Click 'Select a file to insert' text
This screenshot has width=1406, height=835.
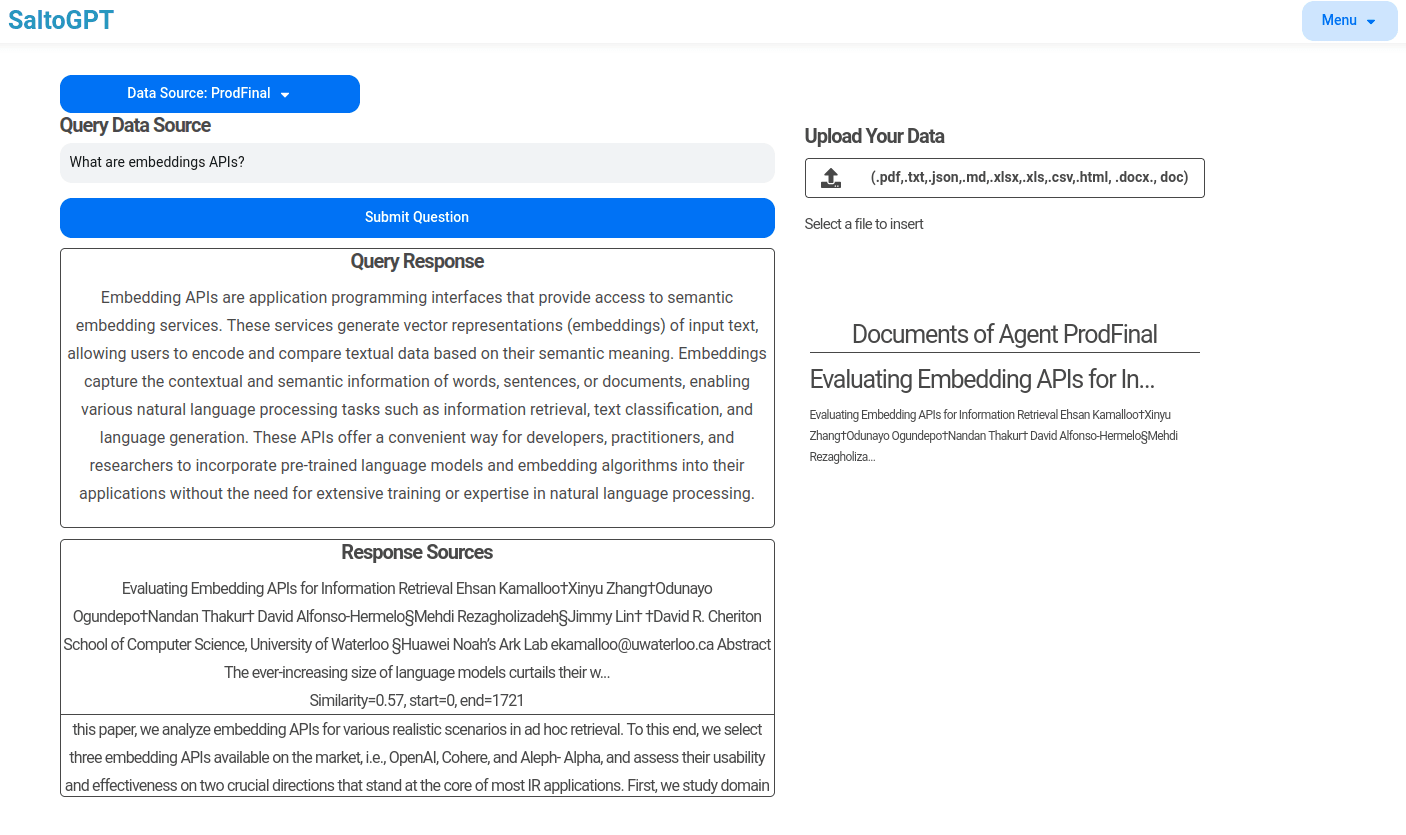[864, 224]
